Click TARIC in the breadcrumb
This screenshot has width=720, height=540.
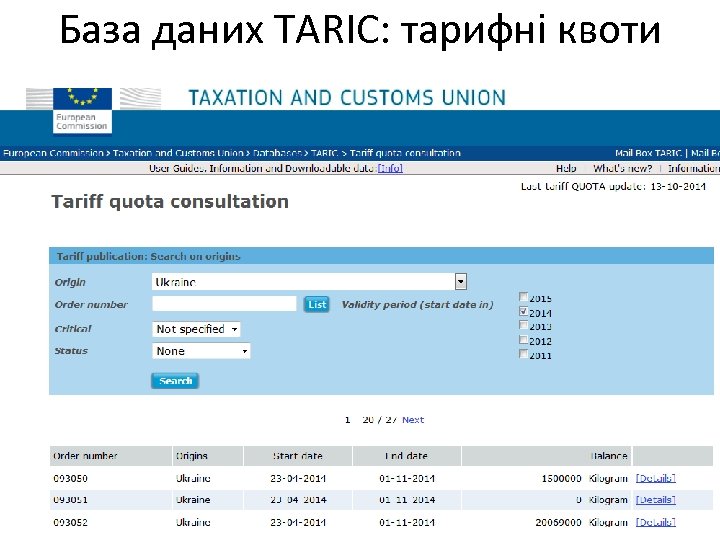click(x=325, y=153)
